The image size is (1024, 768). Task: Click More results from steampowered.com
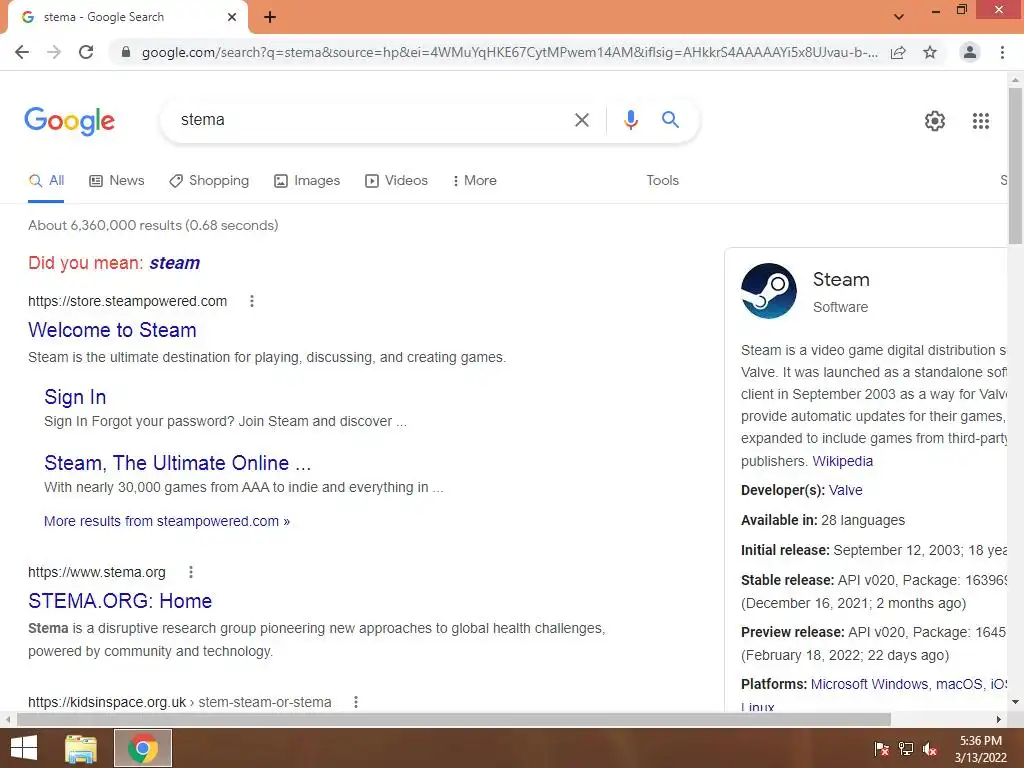(167, 521)
